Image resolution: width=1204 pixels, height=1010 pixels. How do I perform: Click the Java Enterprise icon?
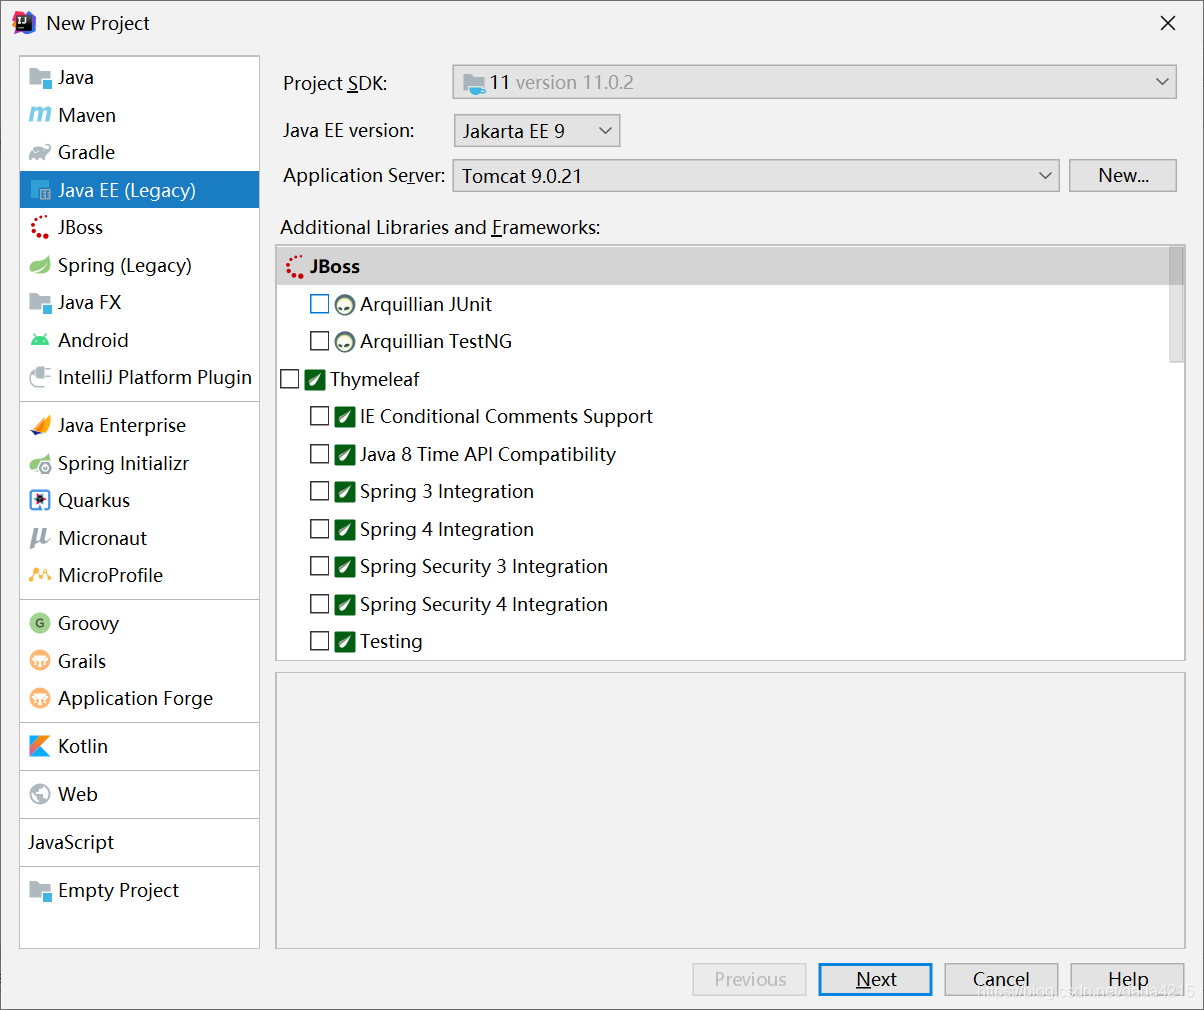click(40, 426)
